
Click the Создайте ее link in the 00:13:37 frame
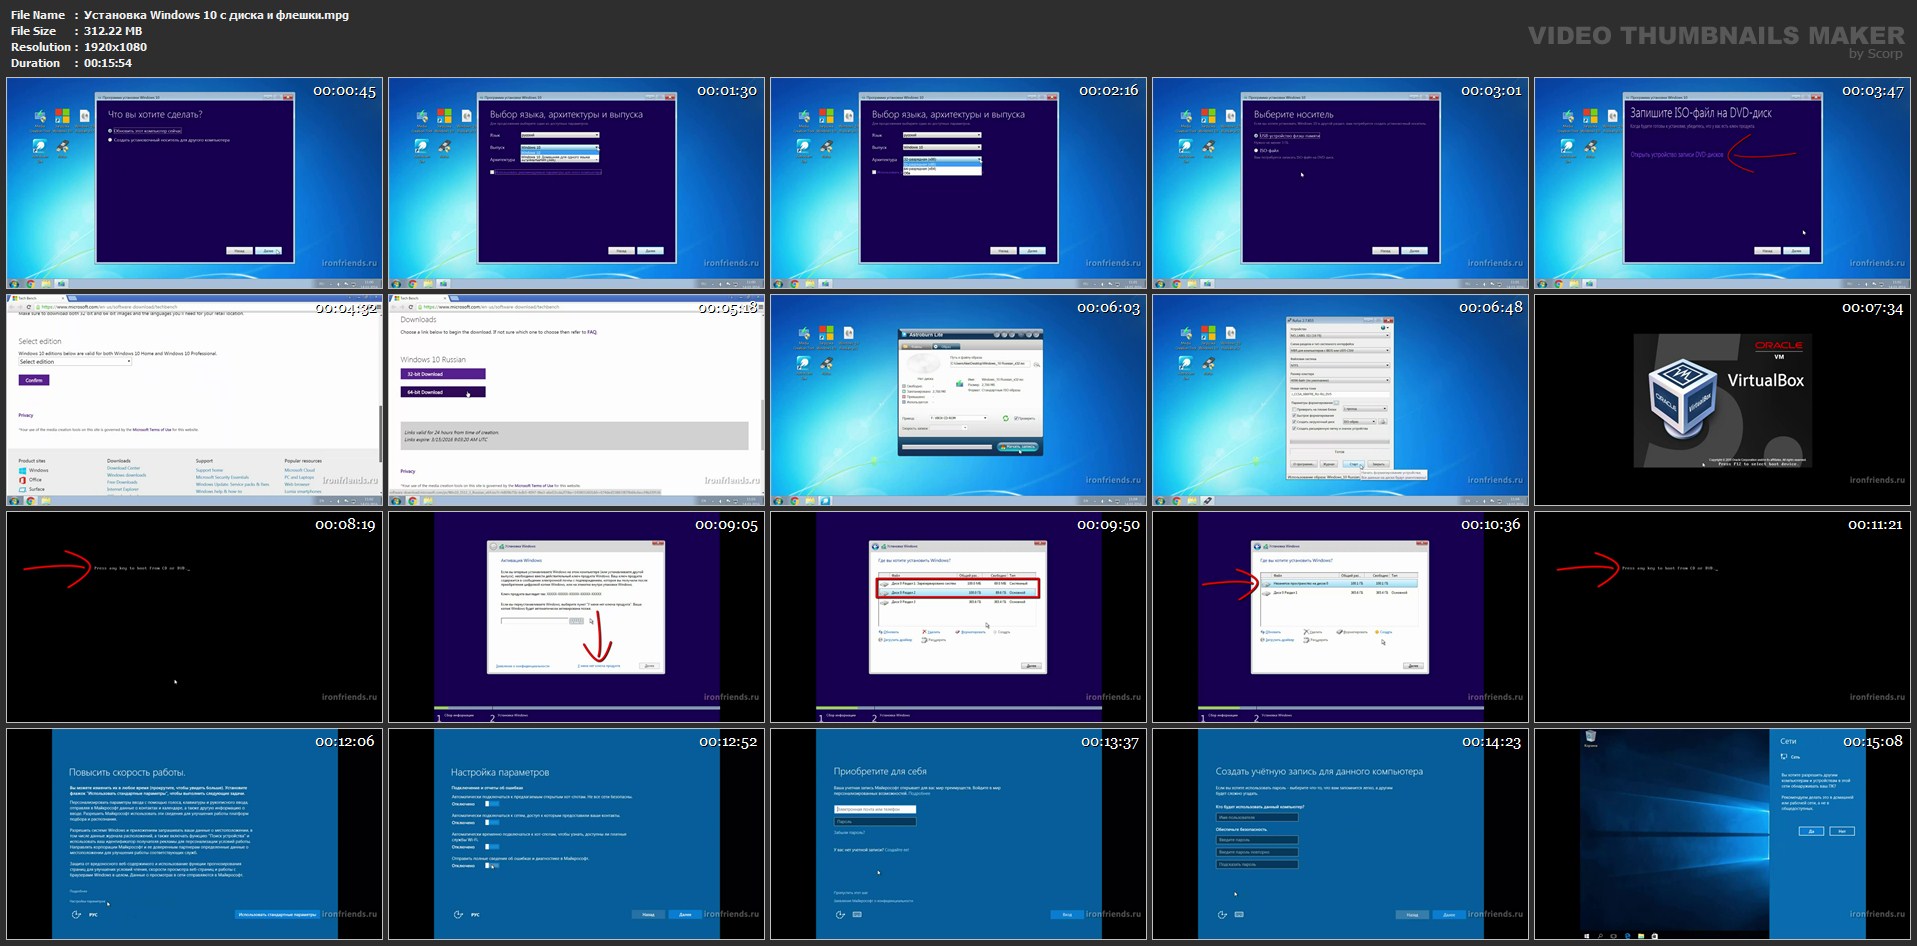click(x=897, y=850)
